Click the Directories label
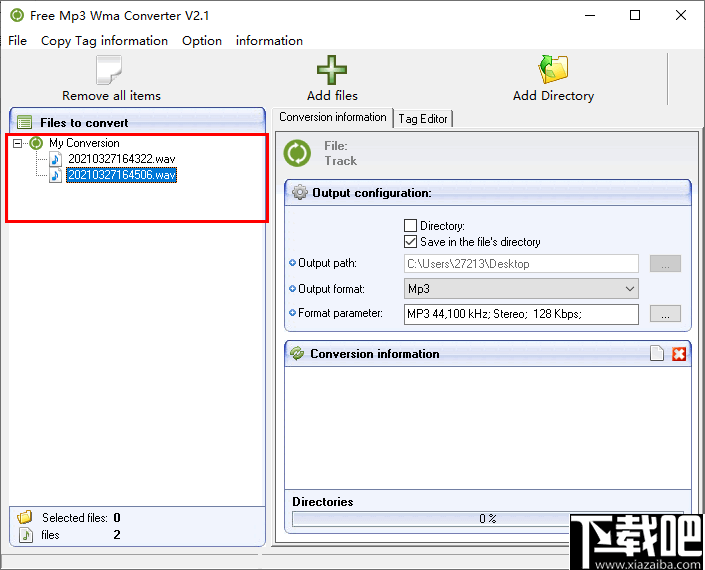This screenshot has height=570, width=705. (323, 502)
